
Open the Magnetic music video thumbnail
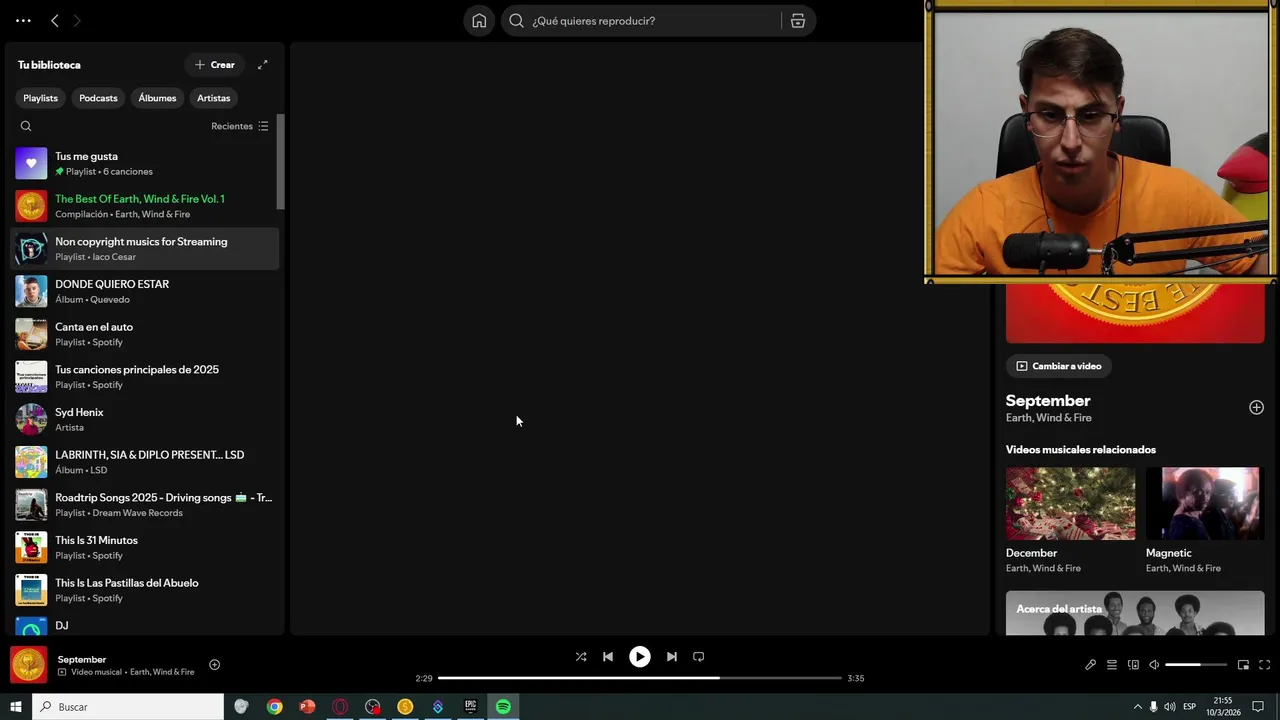click(x=1203, y=503)
